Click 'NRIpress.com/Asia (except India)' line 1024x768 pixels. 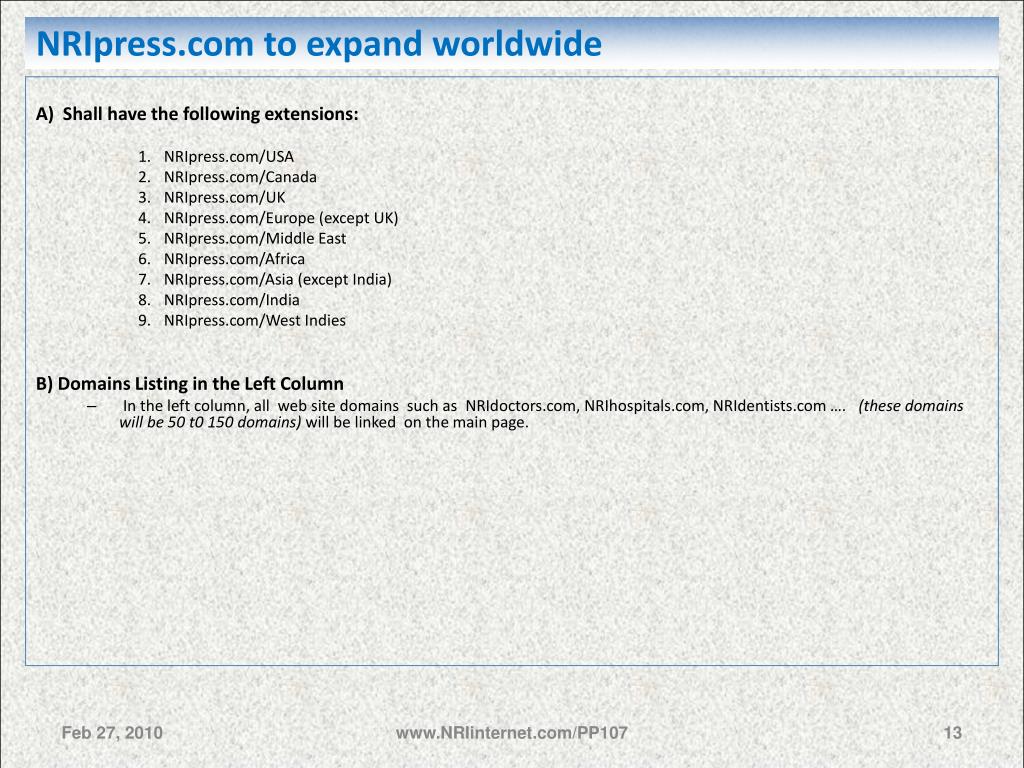click(x=278, y=280)
